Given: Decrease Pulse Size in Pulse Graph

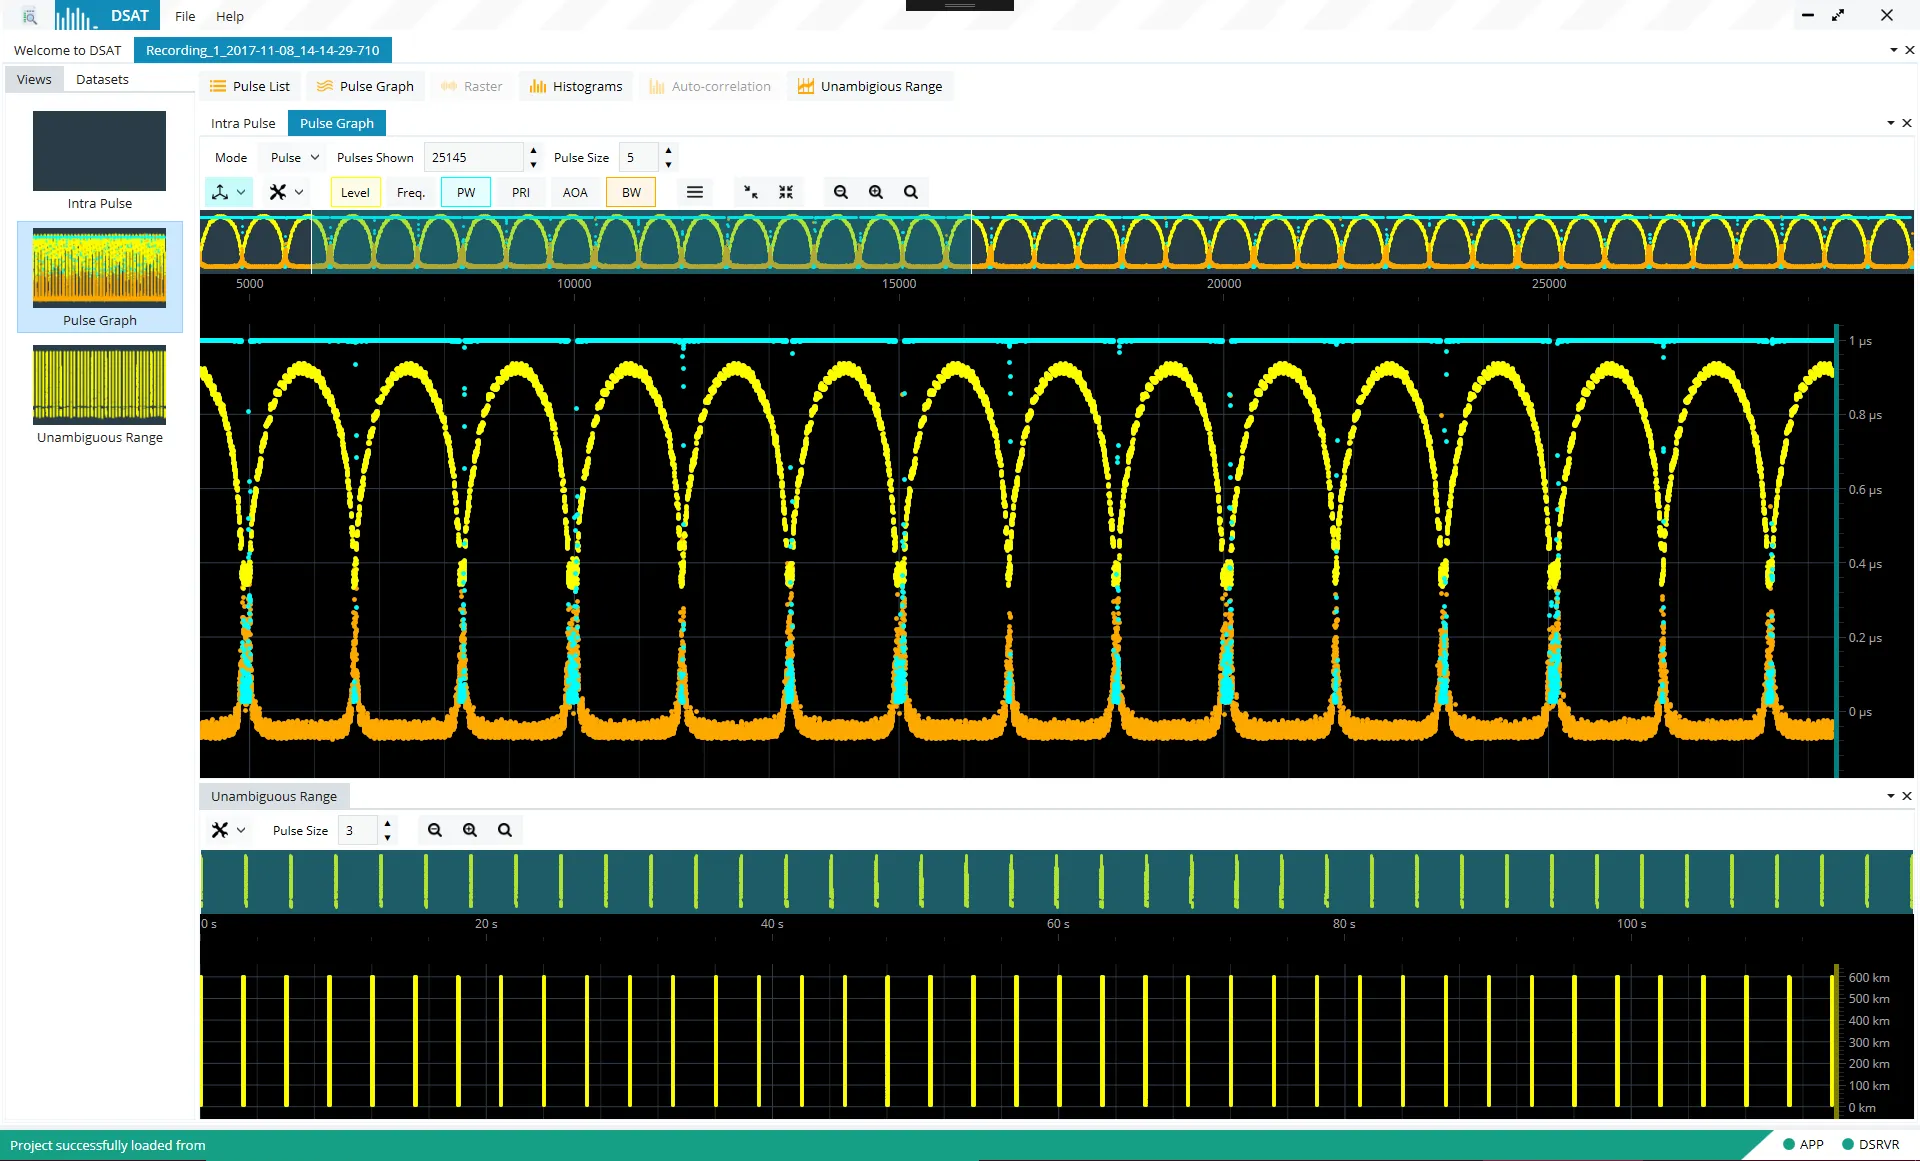Looking at the screenshot, I should pos(668,164).
